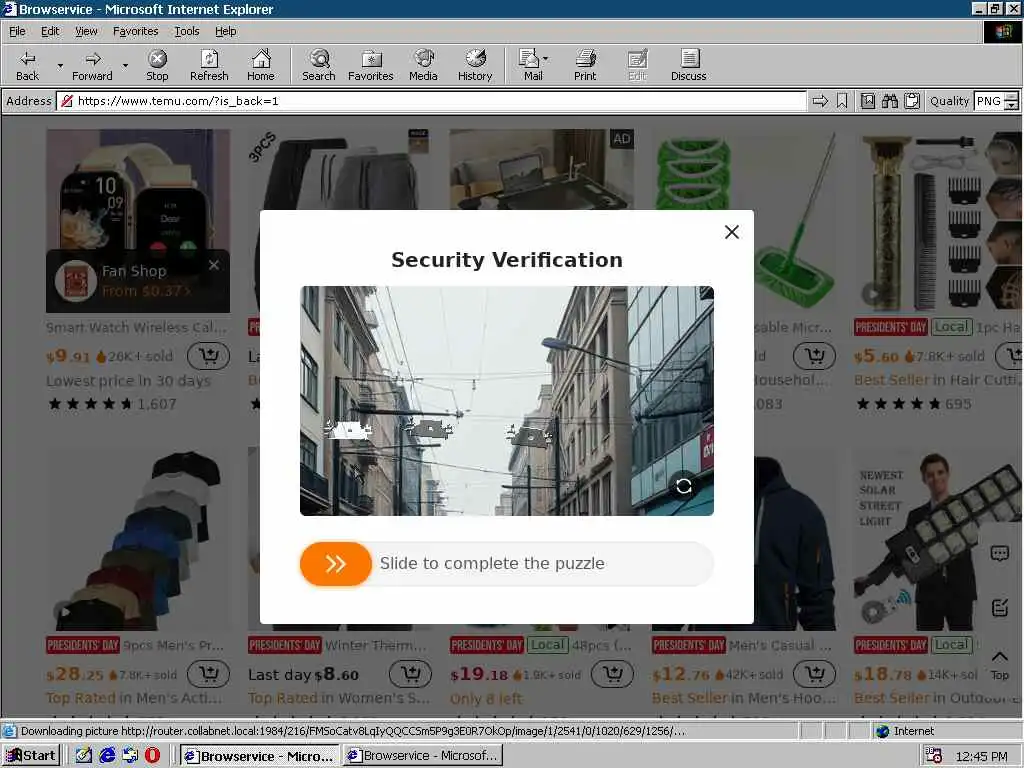
Task: Refresh the page using Refresh icon
Action: click(209, 65)
